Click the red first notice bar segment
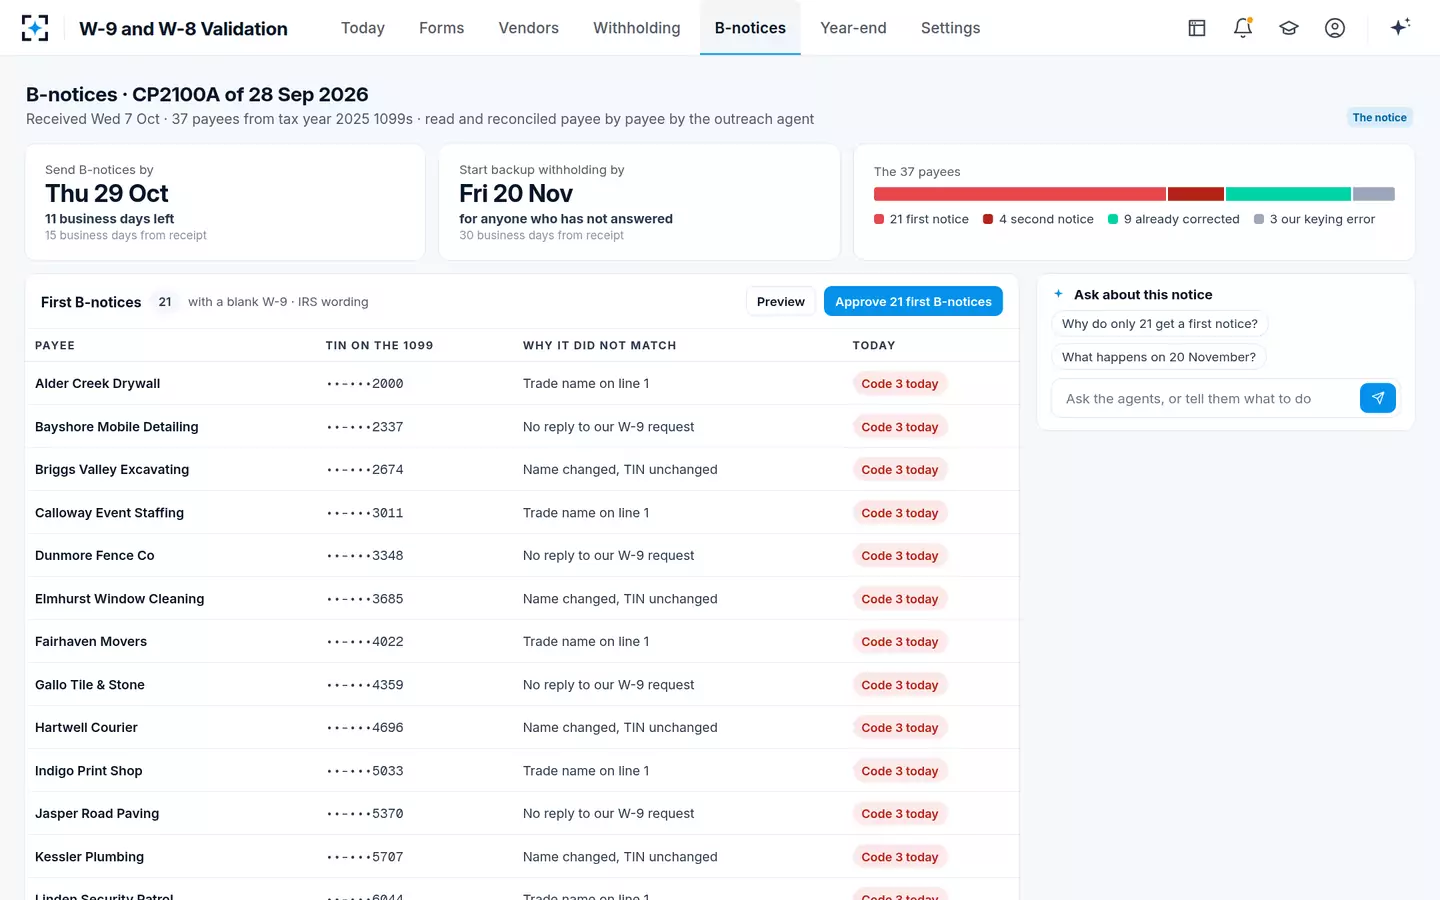 pos(1020,194)
